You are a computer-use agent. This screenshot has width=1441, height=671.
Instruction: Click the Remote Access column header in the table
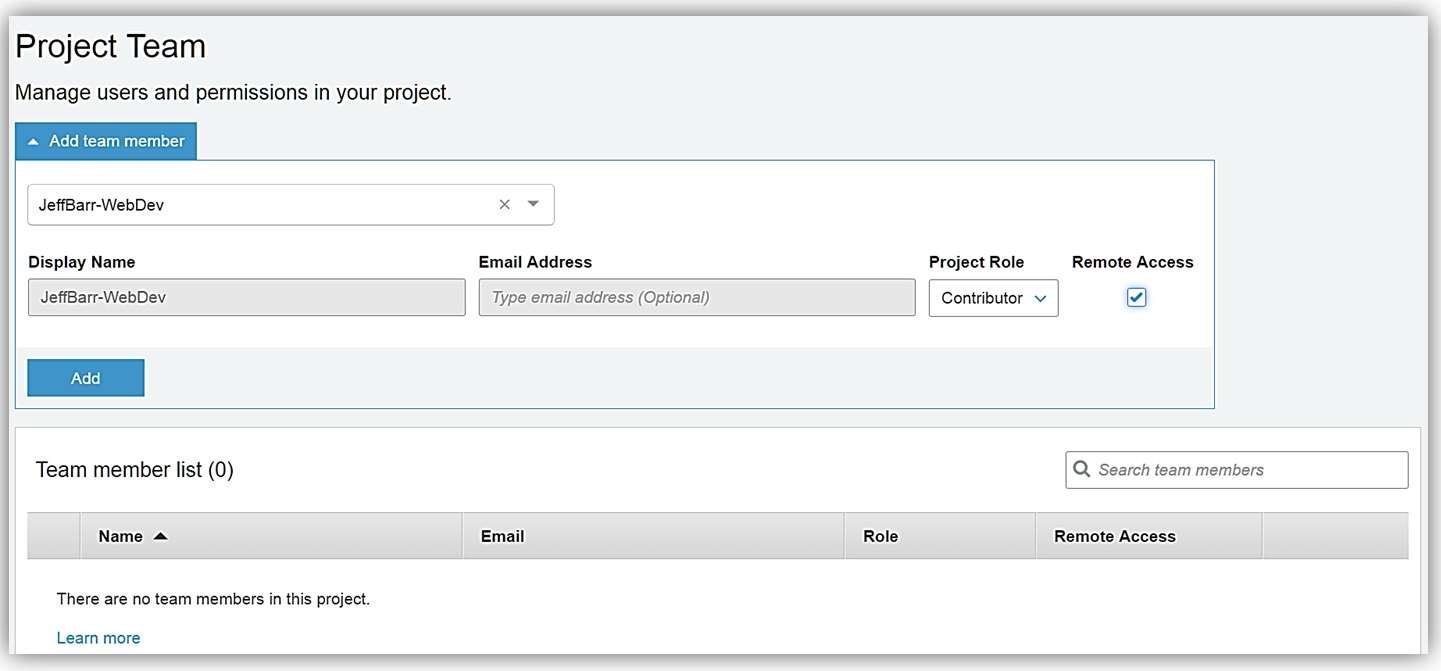click(x=1114, y=536)
